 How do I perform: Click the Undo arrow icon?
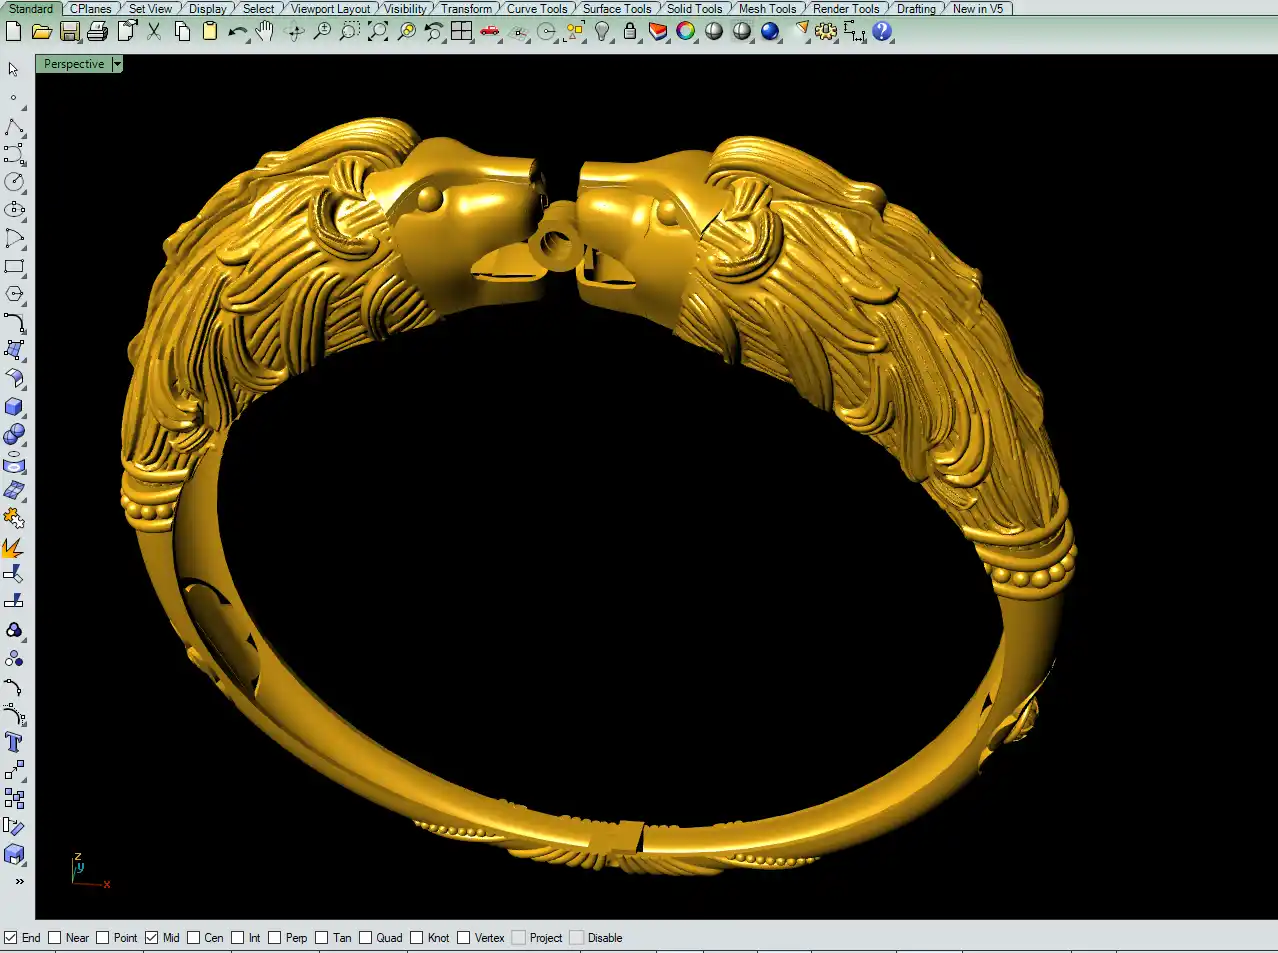238,31
